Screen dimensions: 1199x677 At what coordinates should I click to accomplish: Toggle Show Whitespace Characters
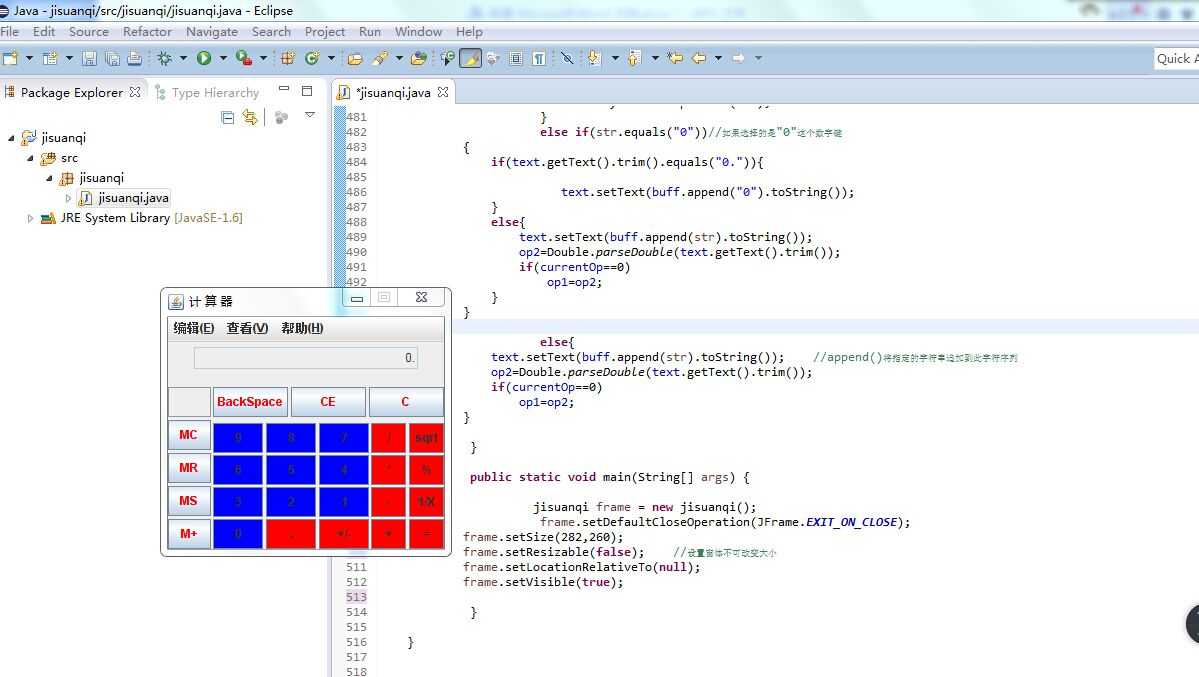pos(539,58)
